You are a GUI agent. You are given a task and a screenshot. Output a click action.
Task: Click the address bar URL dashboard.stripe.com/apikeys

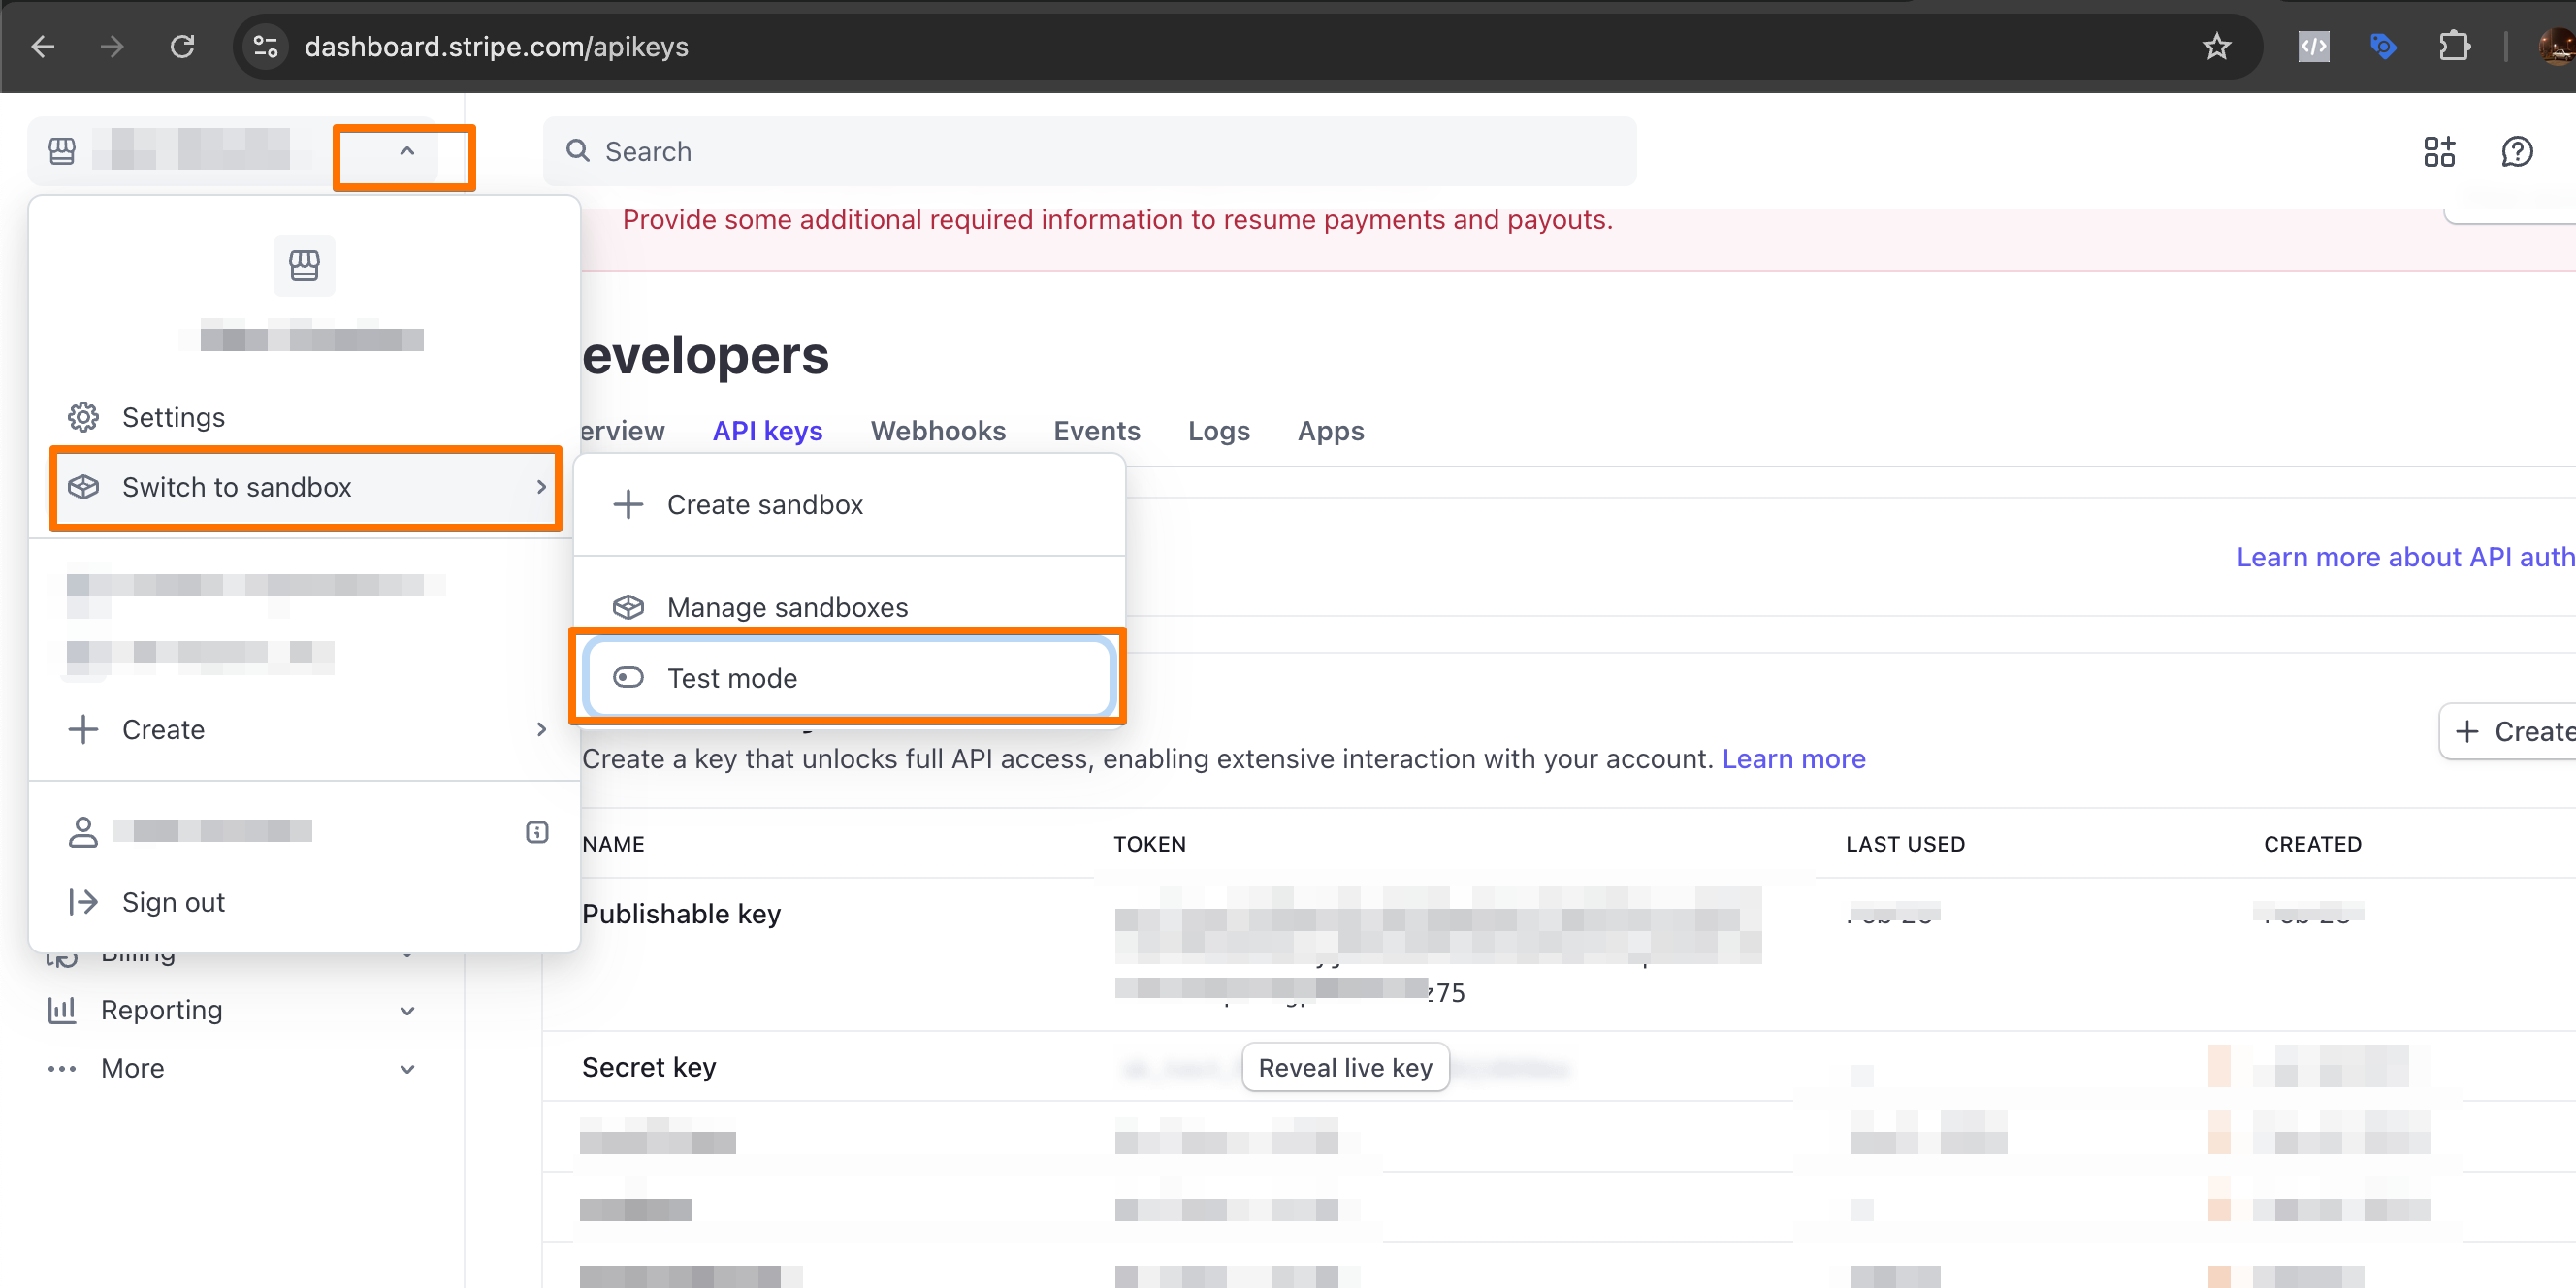click(496, 47)
